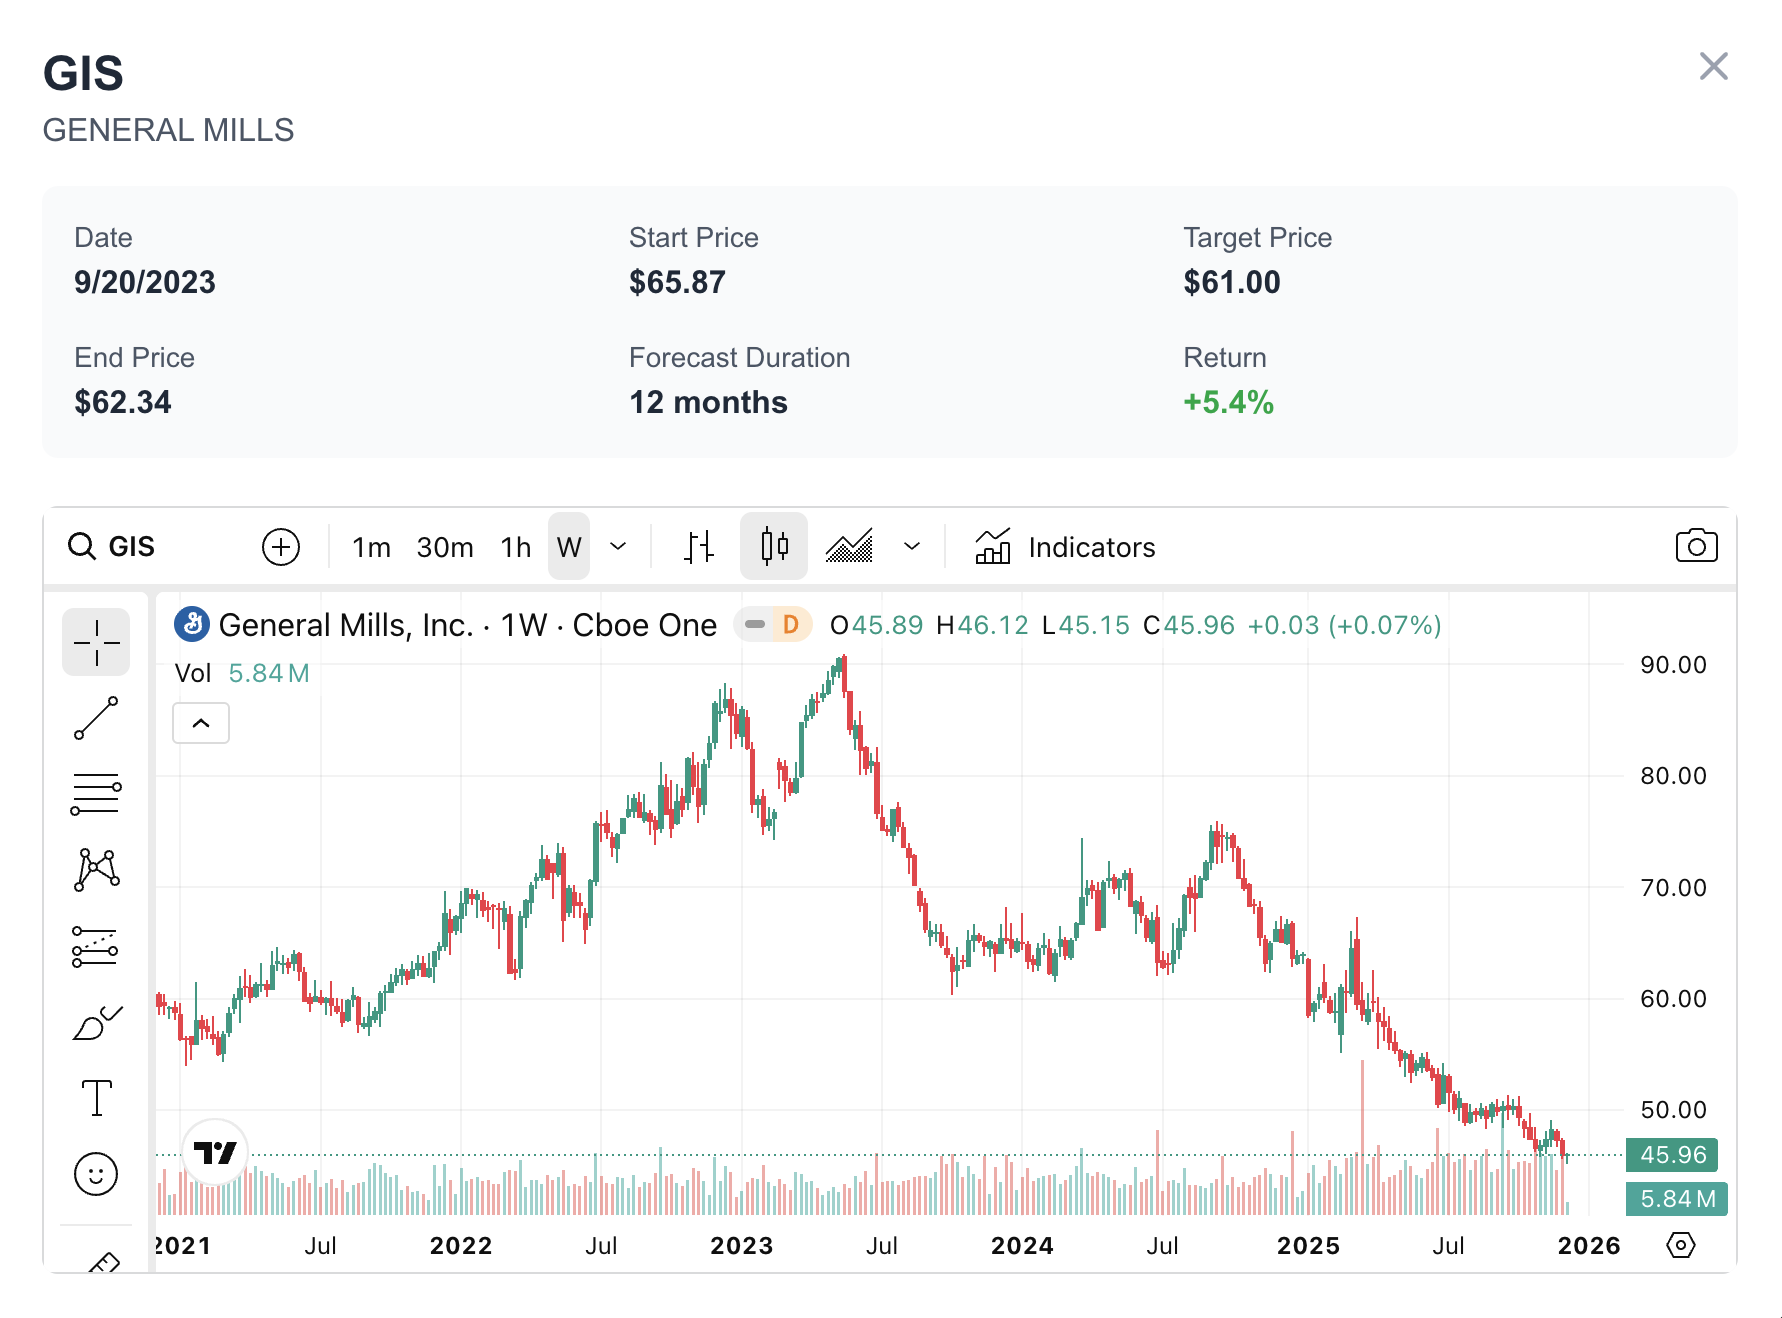
Task: Switch chart style to area
Action: tap(849, 547)
